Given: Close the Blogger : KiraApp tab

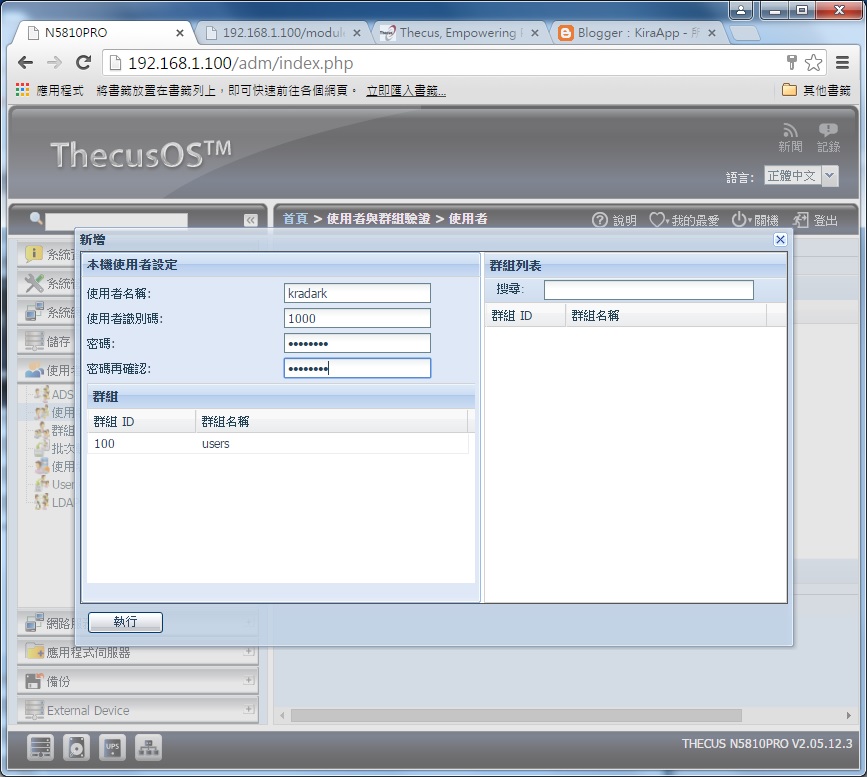Looking at the screenshot, I should click(712, 33).
